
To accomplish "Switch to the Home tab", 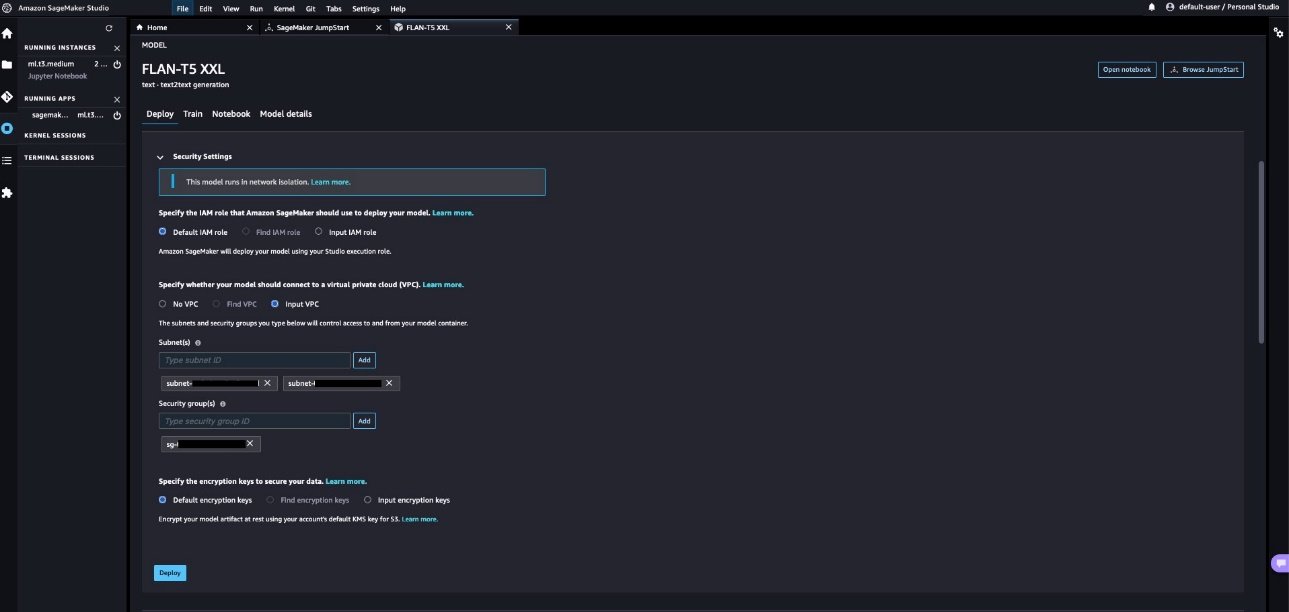I will 194,27.
